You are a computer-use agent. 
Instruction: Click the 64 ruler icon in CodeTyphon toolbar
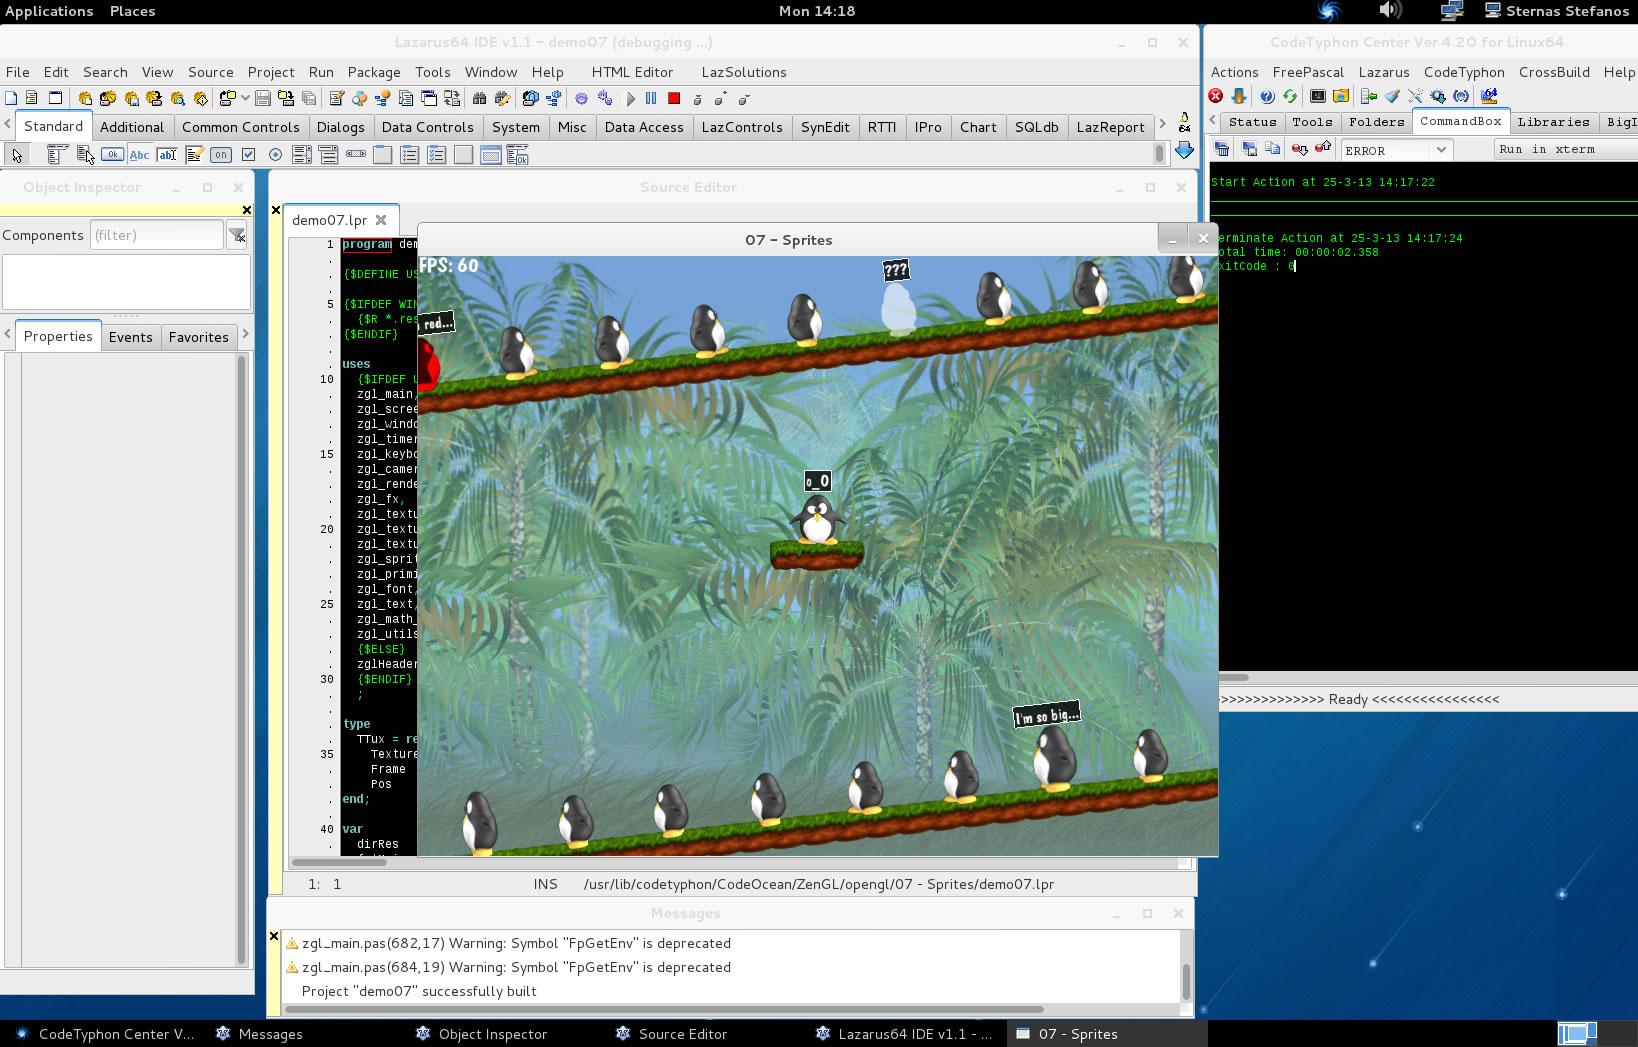click(x=1489, y=96)
